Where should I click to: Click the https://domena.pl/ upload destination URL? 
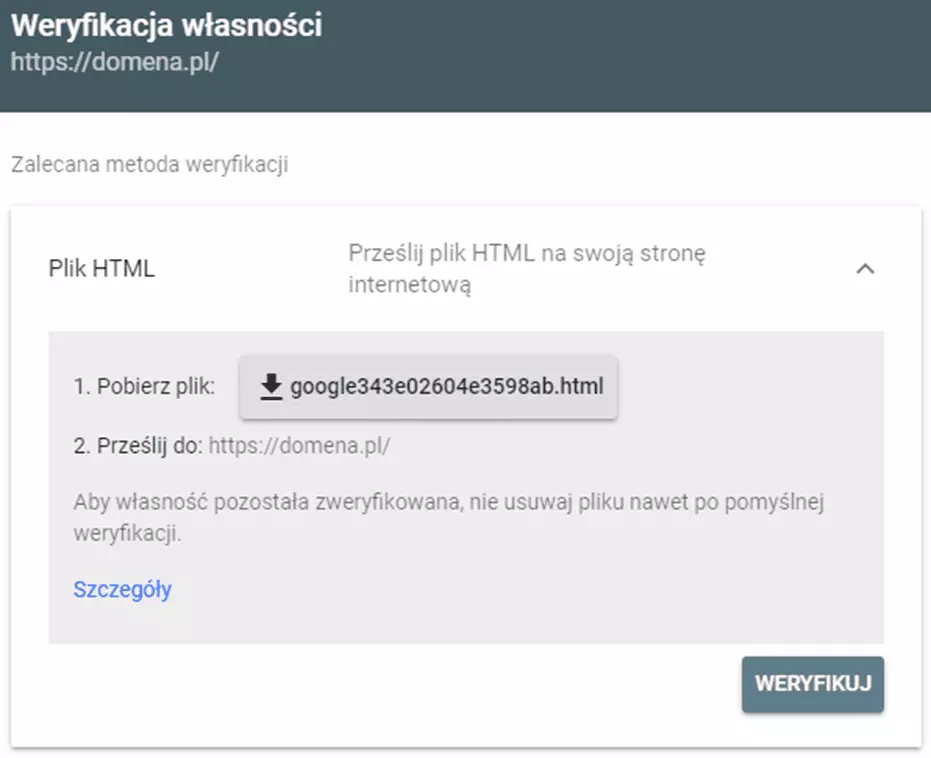point(299,446)
